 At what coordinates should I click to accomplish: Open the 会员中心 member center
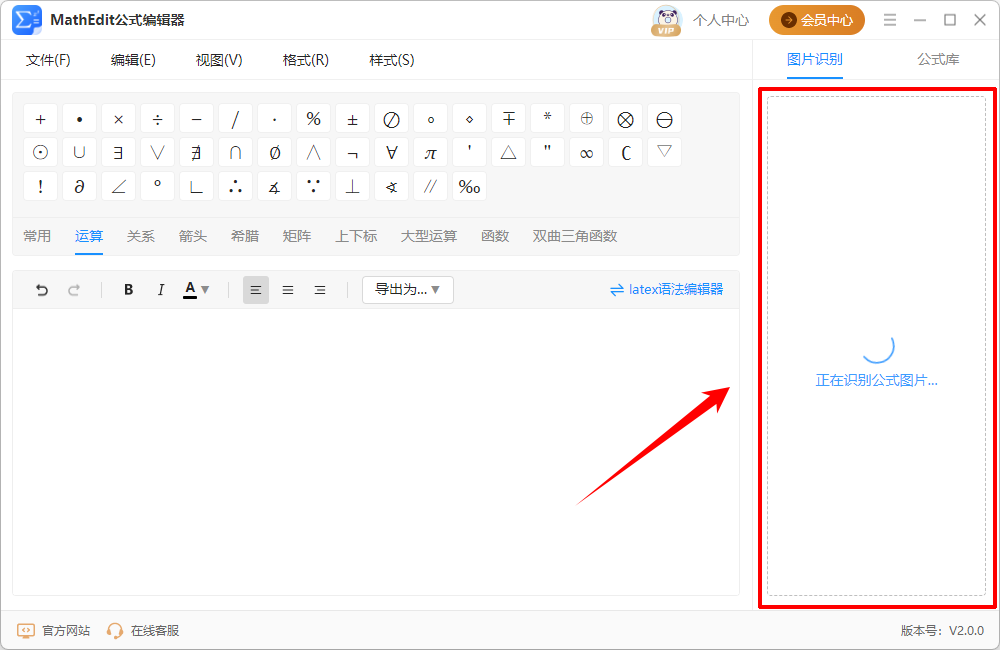(x=817, y=20)
